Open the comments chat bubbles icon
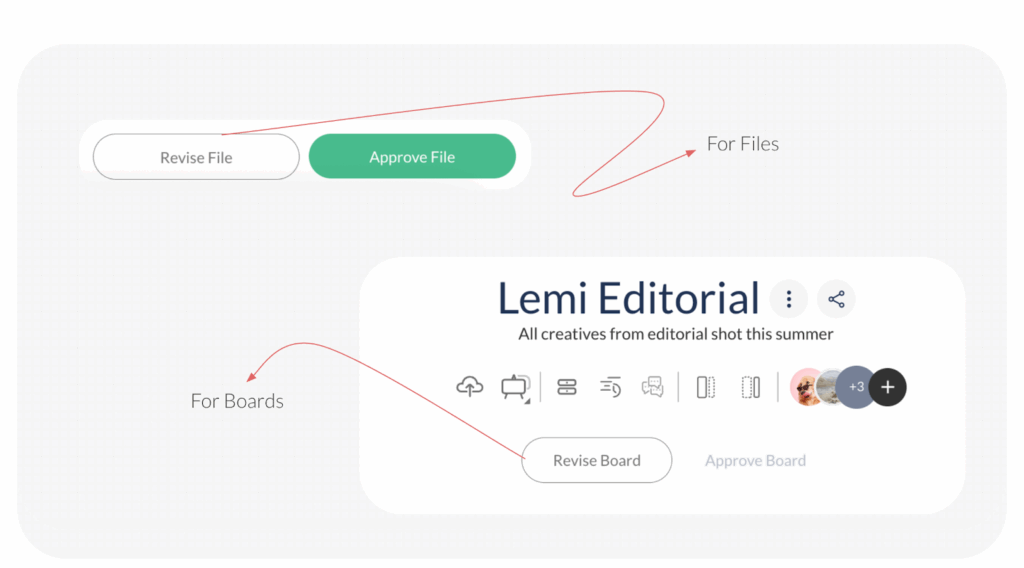The image size is (1024, 568). pos(653,387)
